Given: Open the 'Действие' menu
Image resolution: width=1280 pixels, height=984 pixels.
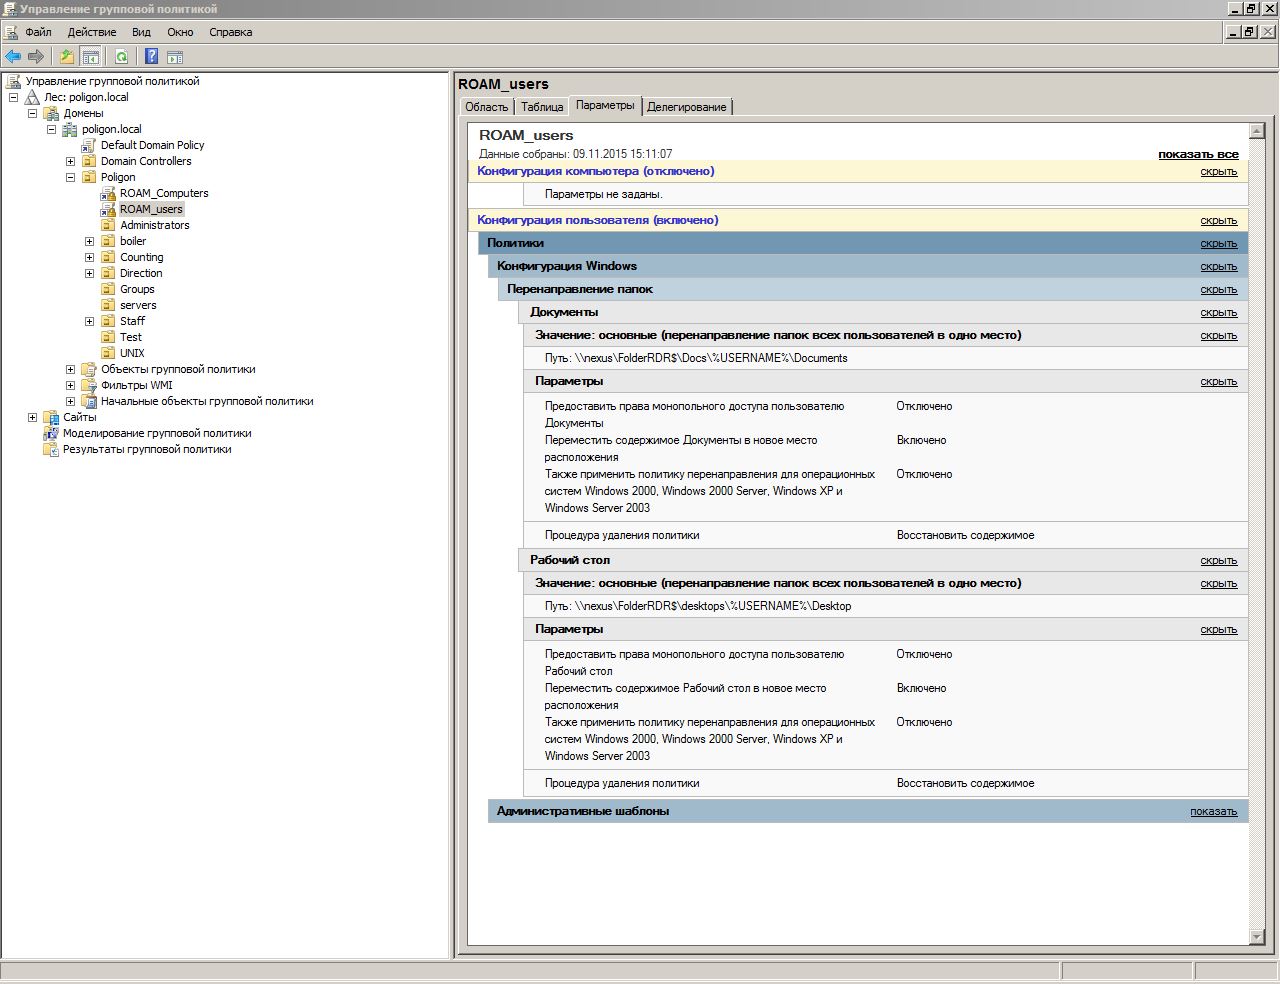Looking at the screenshot, I should [x=92, y=32].
